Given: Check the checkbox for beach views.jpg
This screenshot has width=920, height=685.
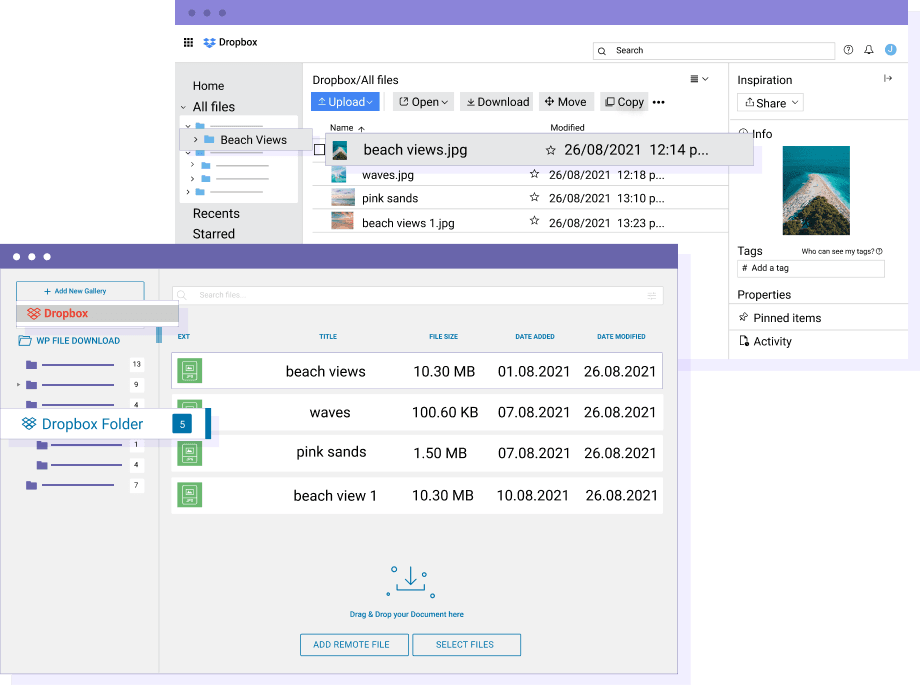Looking at the screenshot, I should 318,148.
